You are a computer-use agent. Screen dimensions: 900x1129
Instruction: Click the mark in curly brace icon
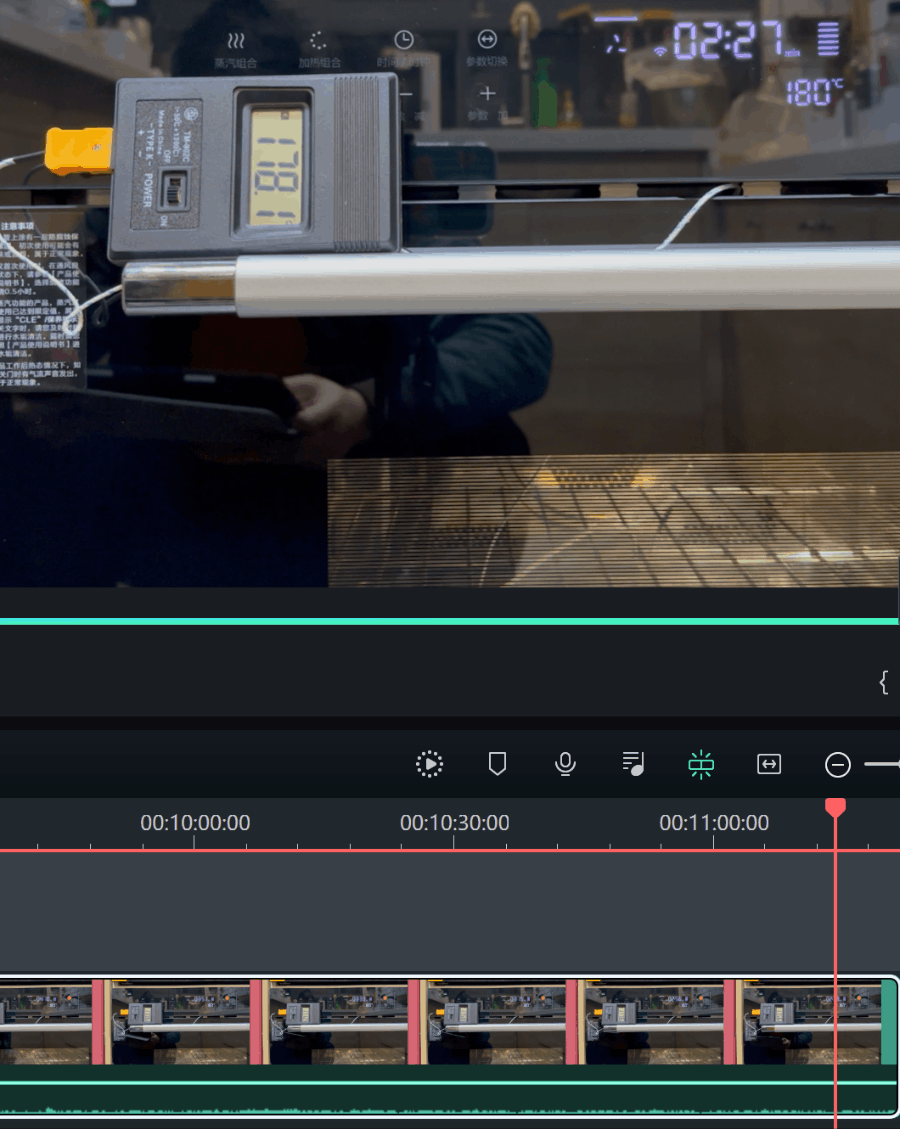(x=883, y=683)
